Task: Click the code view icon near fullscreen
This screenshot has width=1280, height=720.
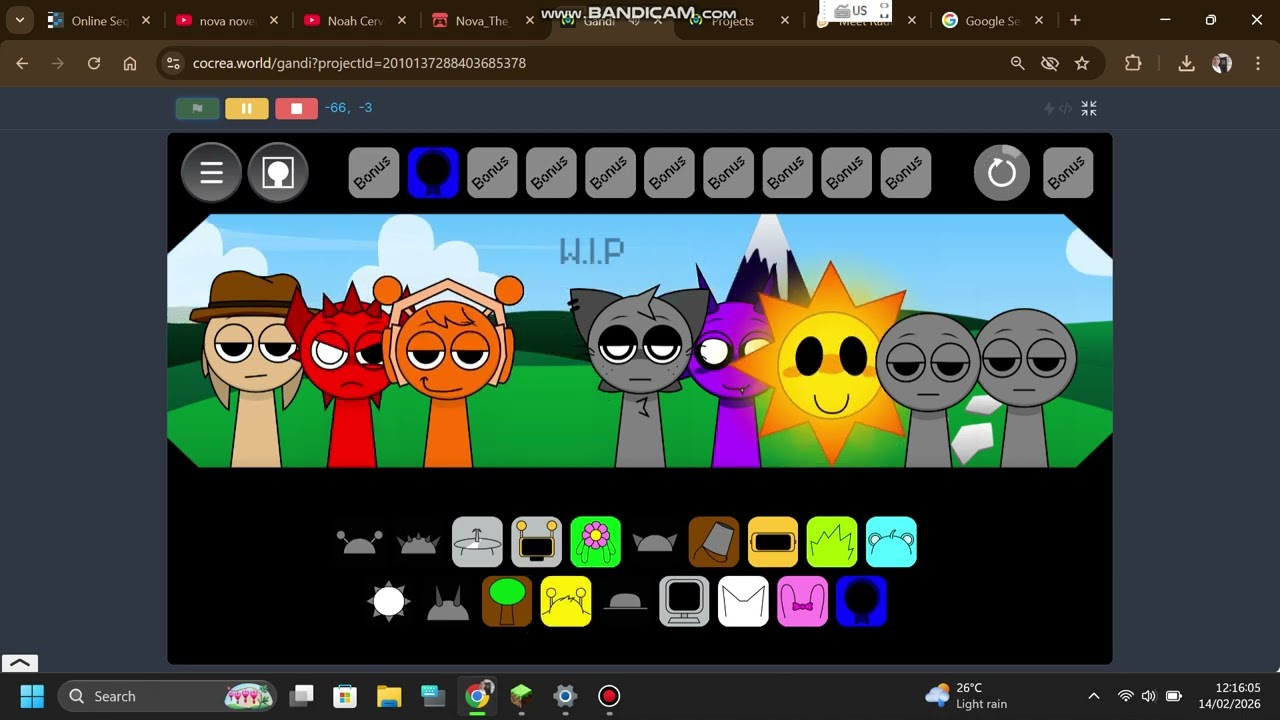Action: (x=1066, y=108)
